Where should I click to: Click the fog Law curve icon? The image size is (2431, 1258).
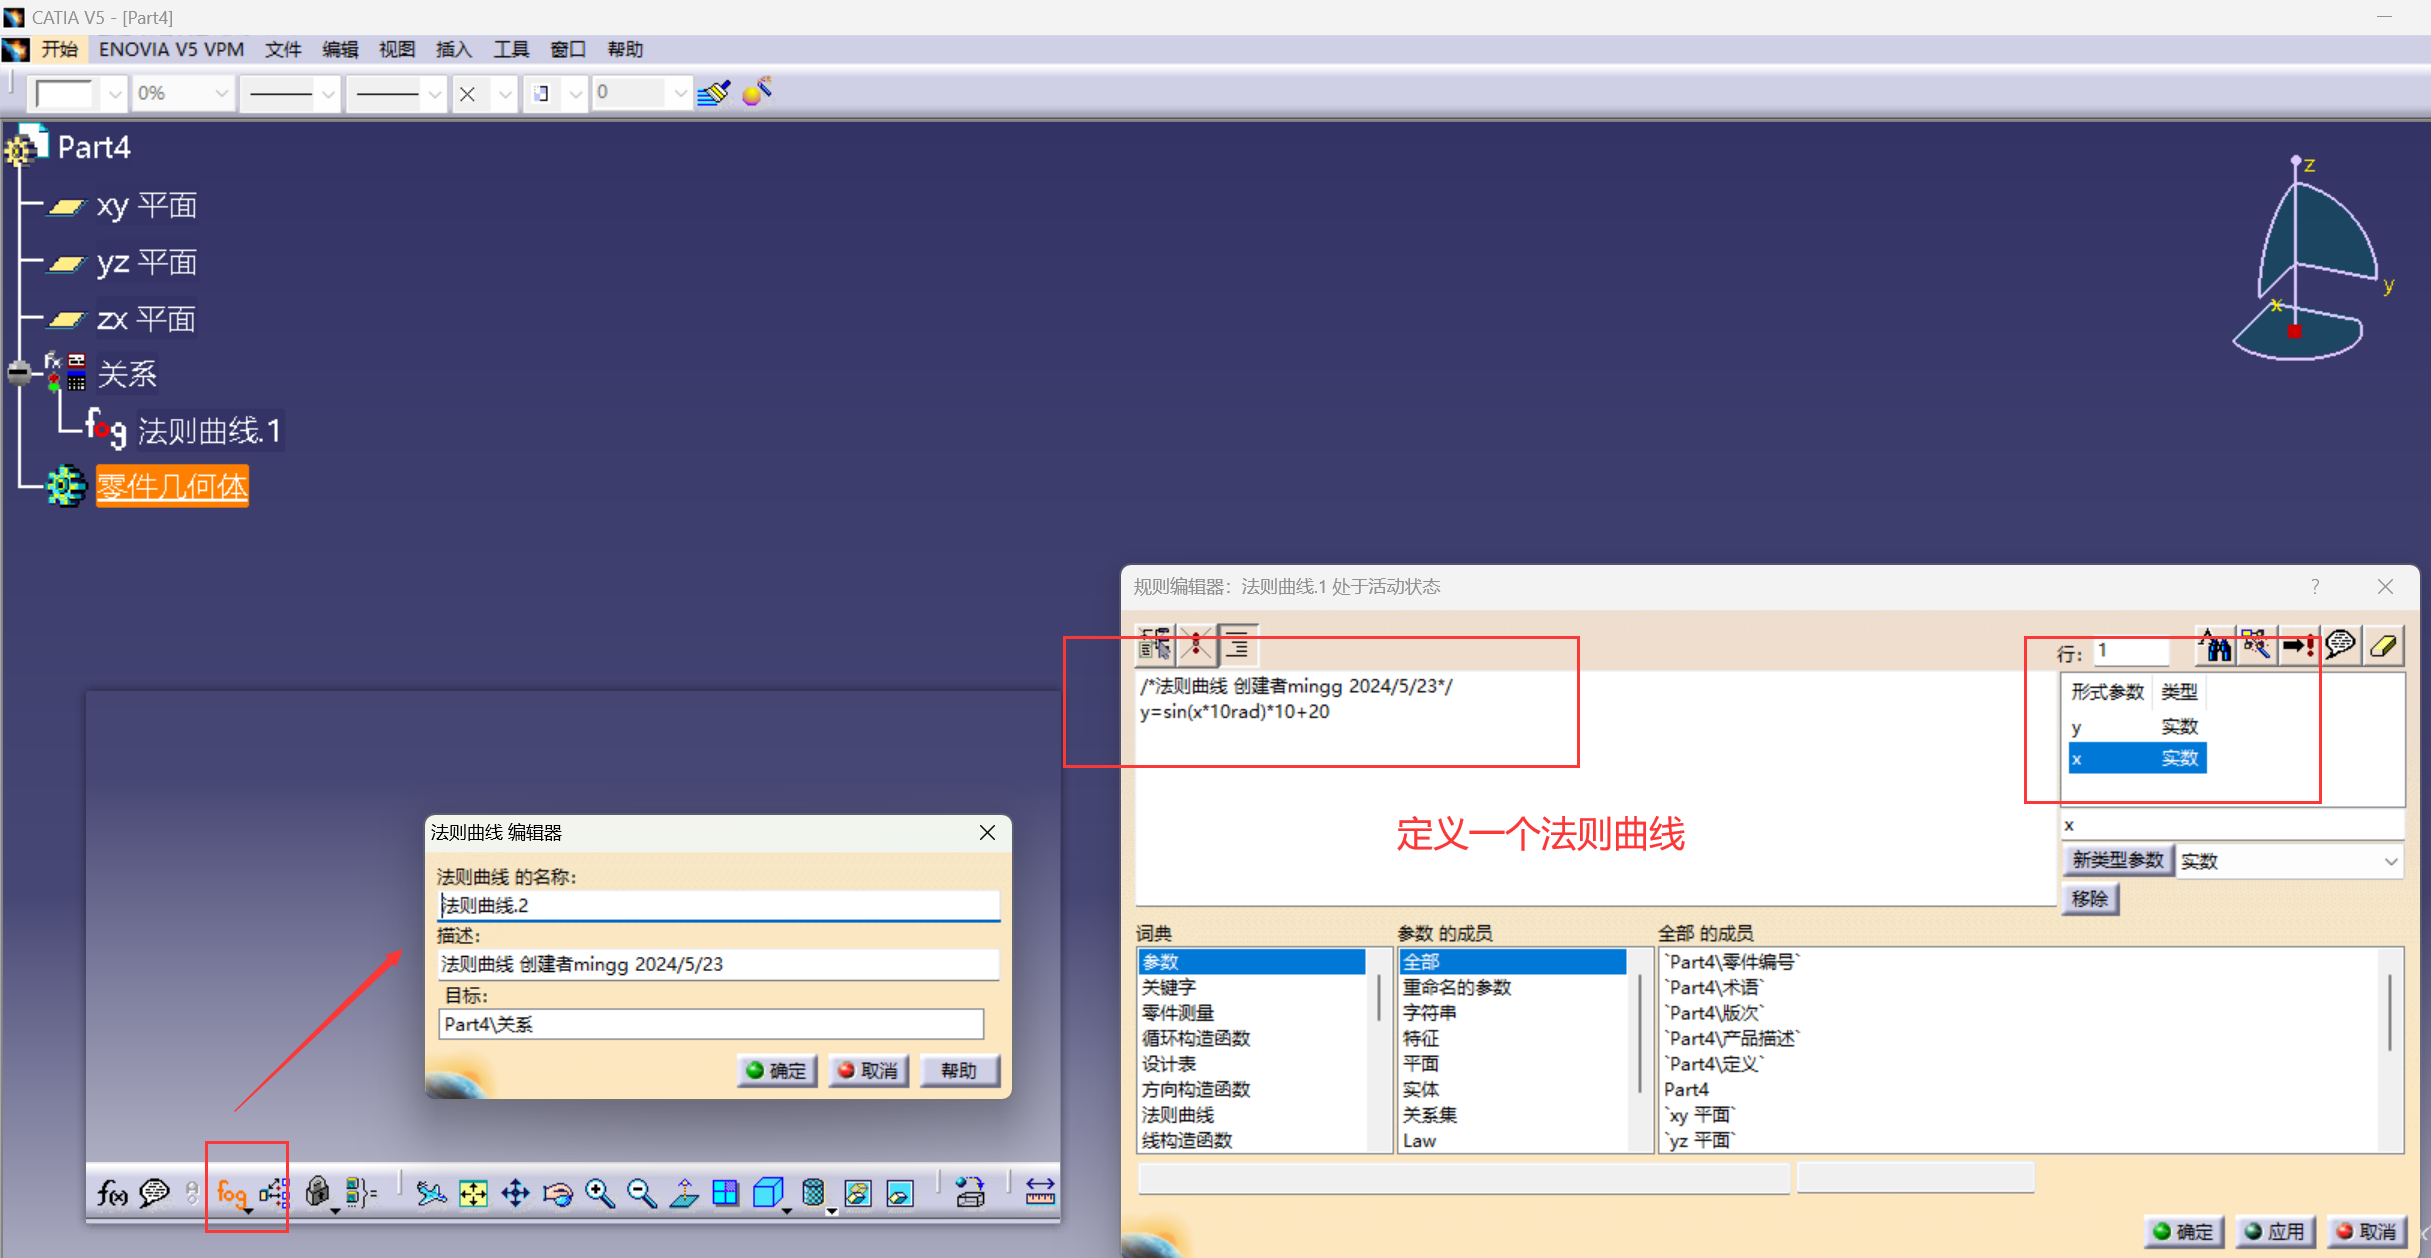(231, 1192)
